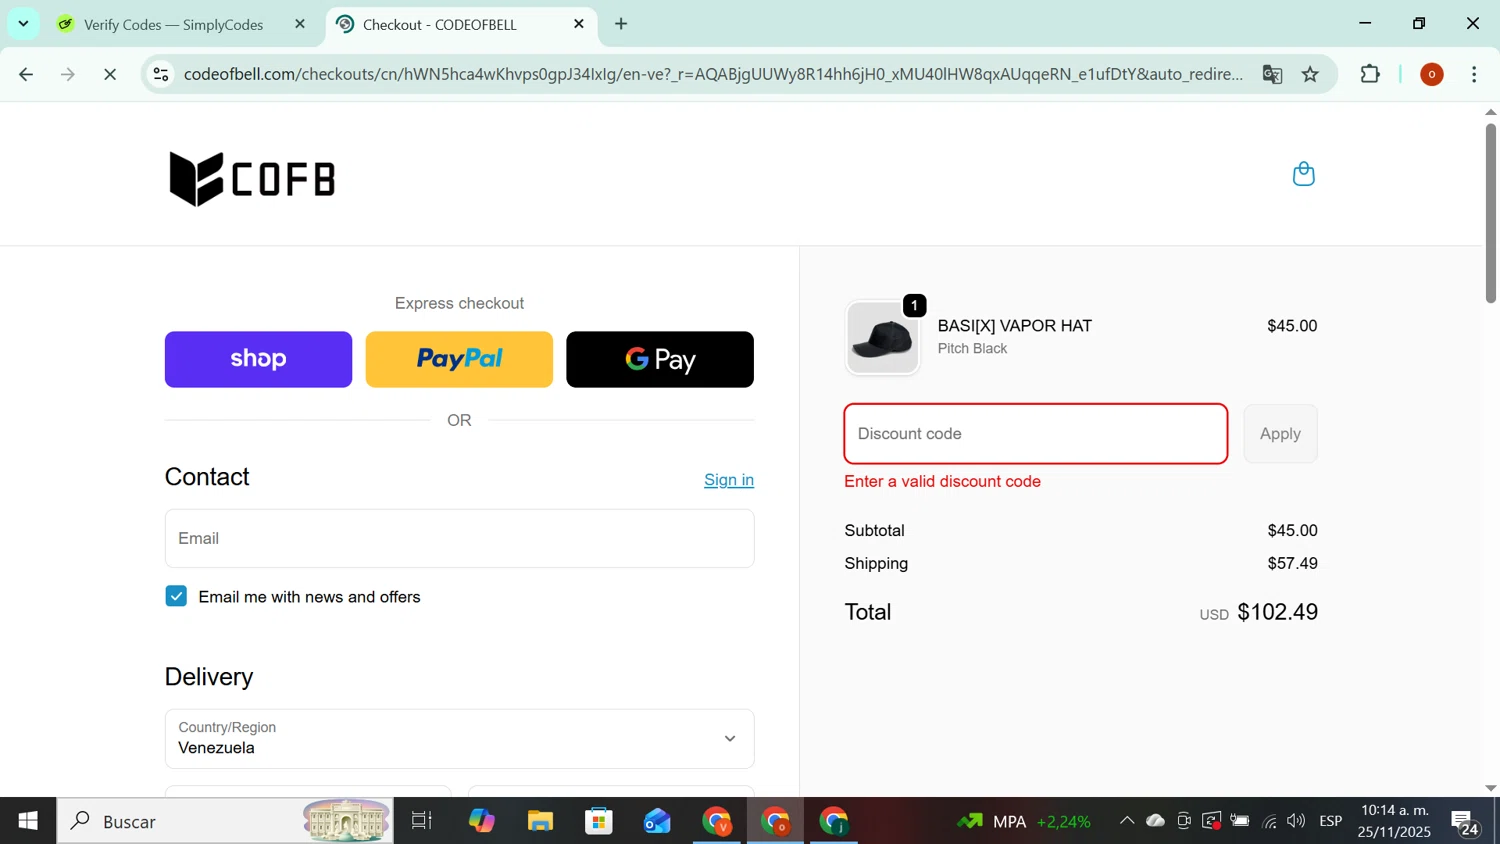1500x844 pixels.
Task: Bookmark this page with the star
Action: [x=1310, y=74]
